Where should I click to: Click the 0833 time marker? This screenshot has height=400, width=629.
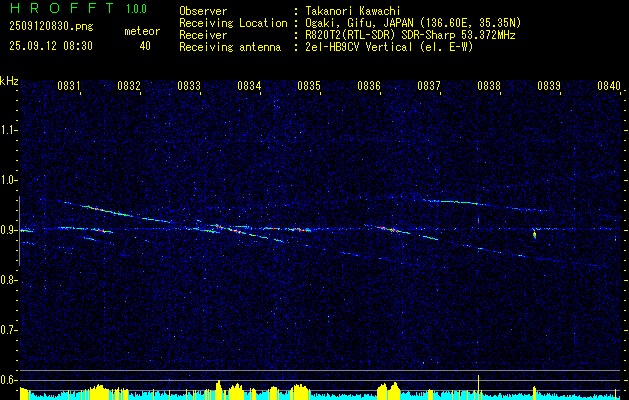click(x=189, y=85)
